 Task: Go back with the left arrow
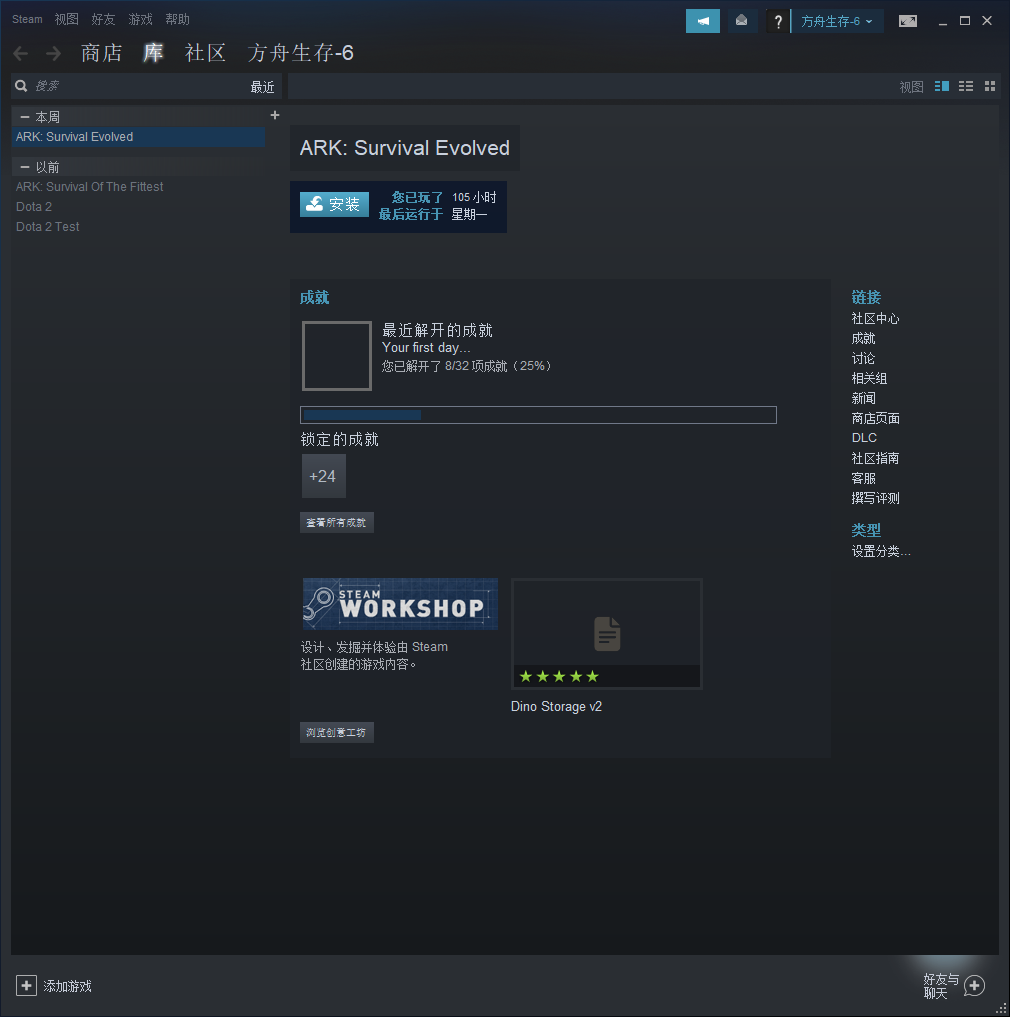pos(21,53)
